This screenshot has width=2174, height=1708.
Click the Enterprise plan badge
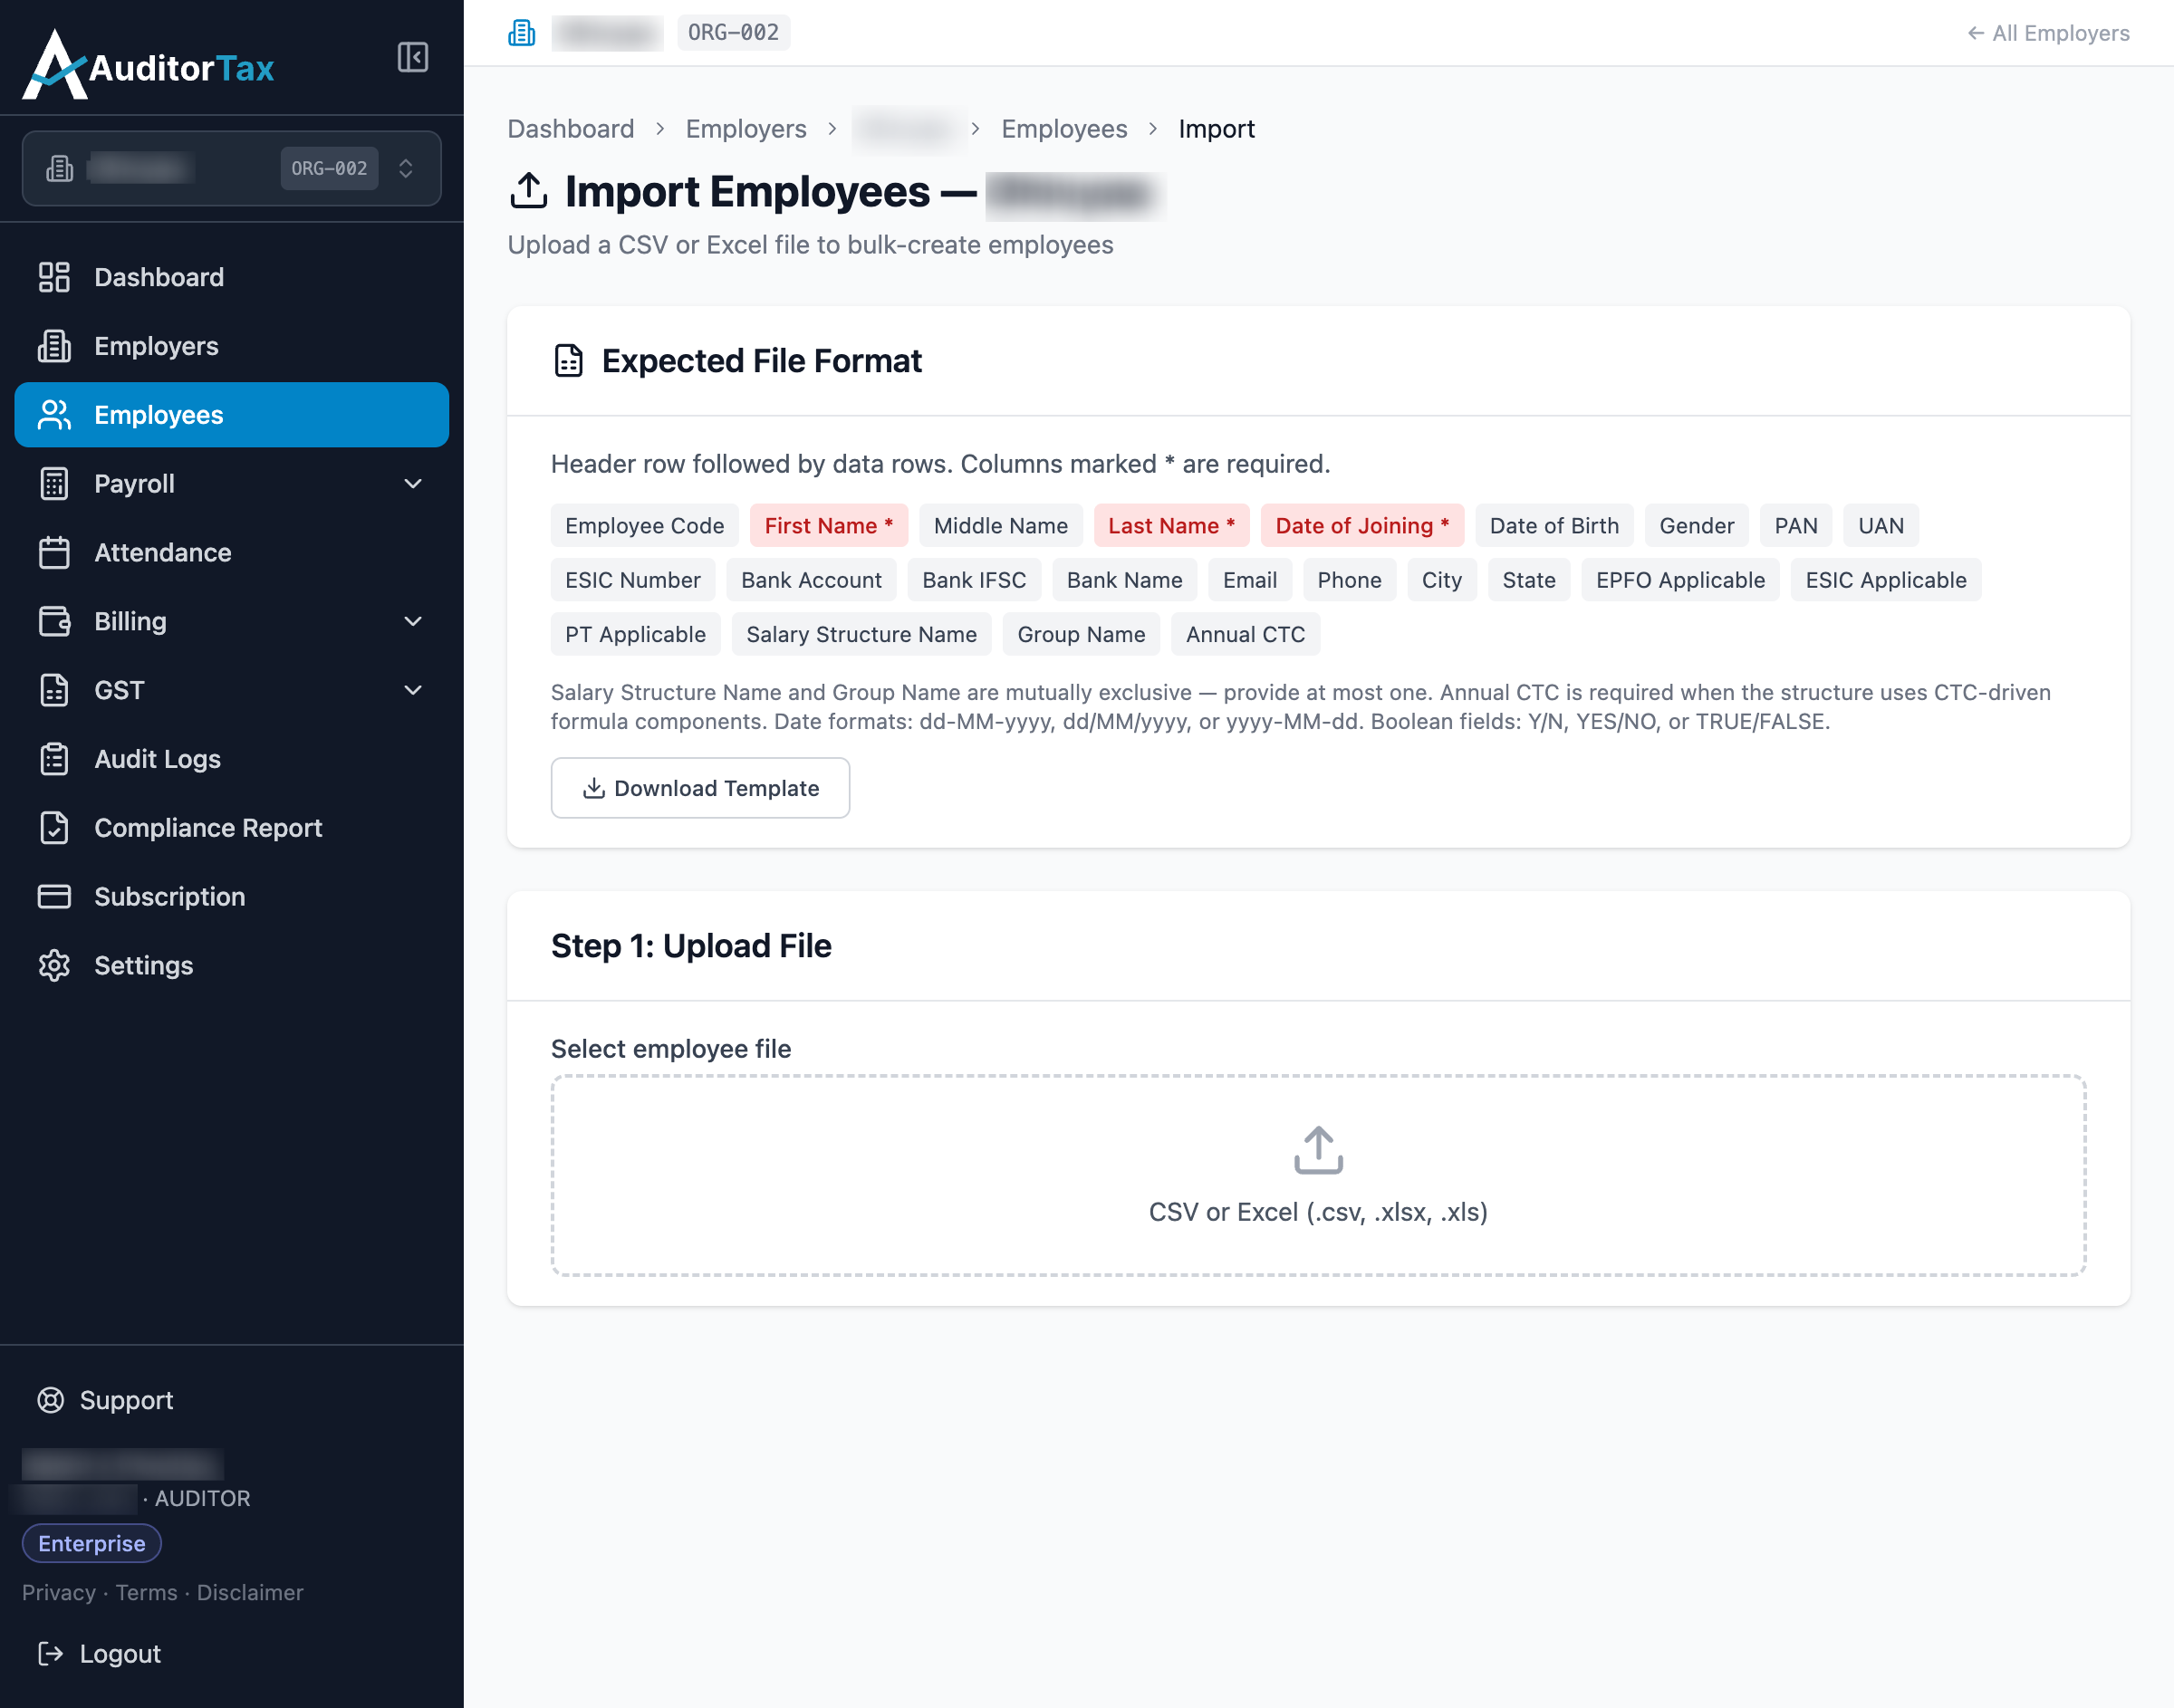pos(92,1543)
